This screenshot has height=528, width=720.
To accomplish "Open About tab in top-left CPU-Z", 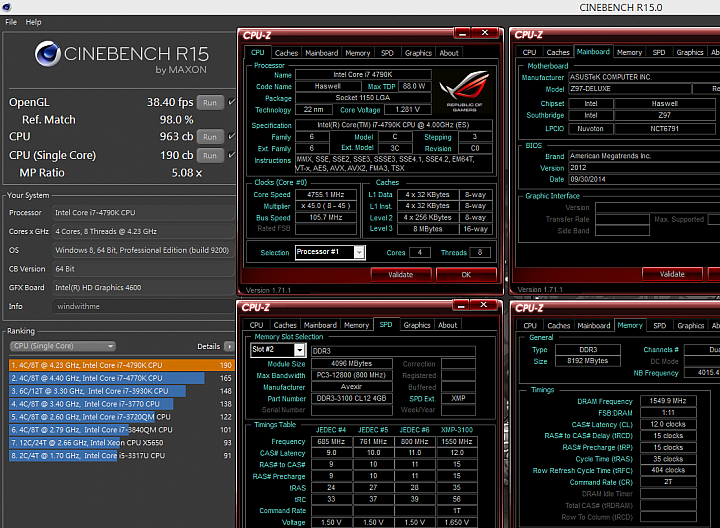I will (x=449, y=53).
